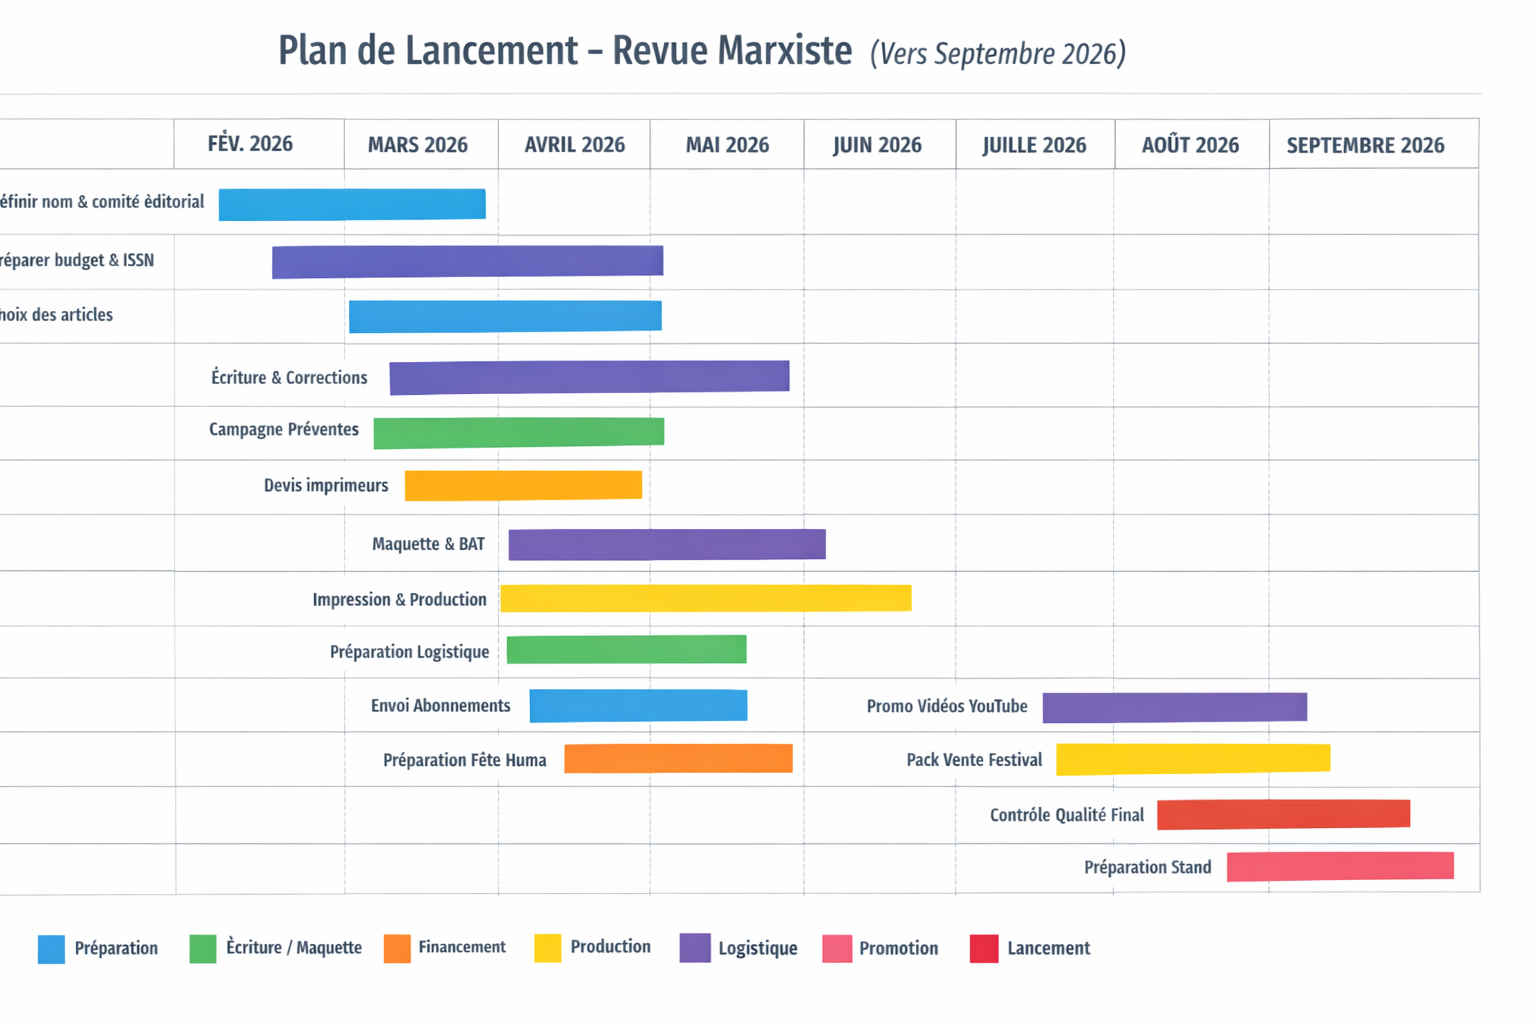This screenshot has width=1536, height=1024.
Task: Click the Maquette & BAT task bar
Action: point(667,544)
